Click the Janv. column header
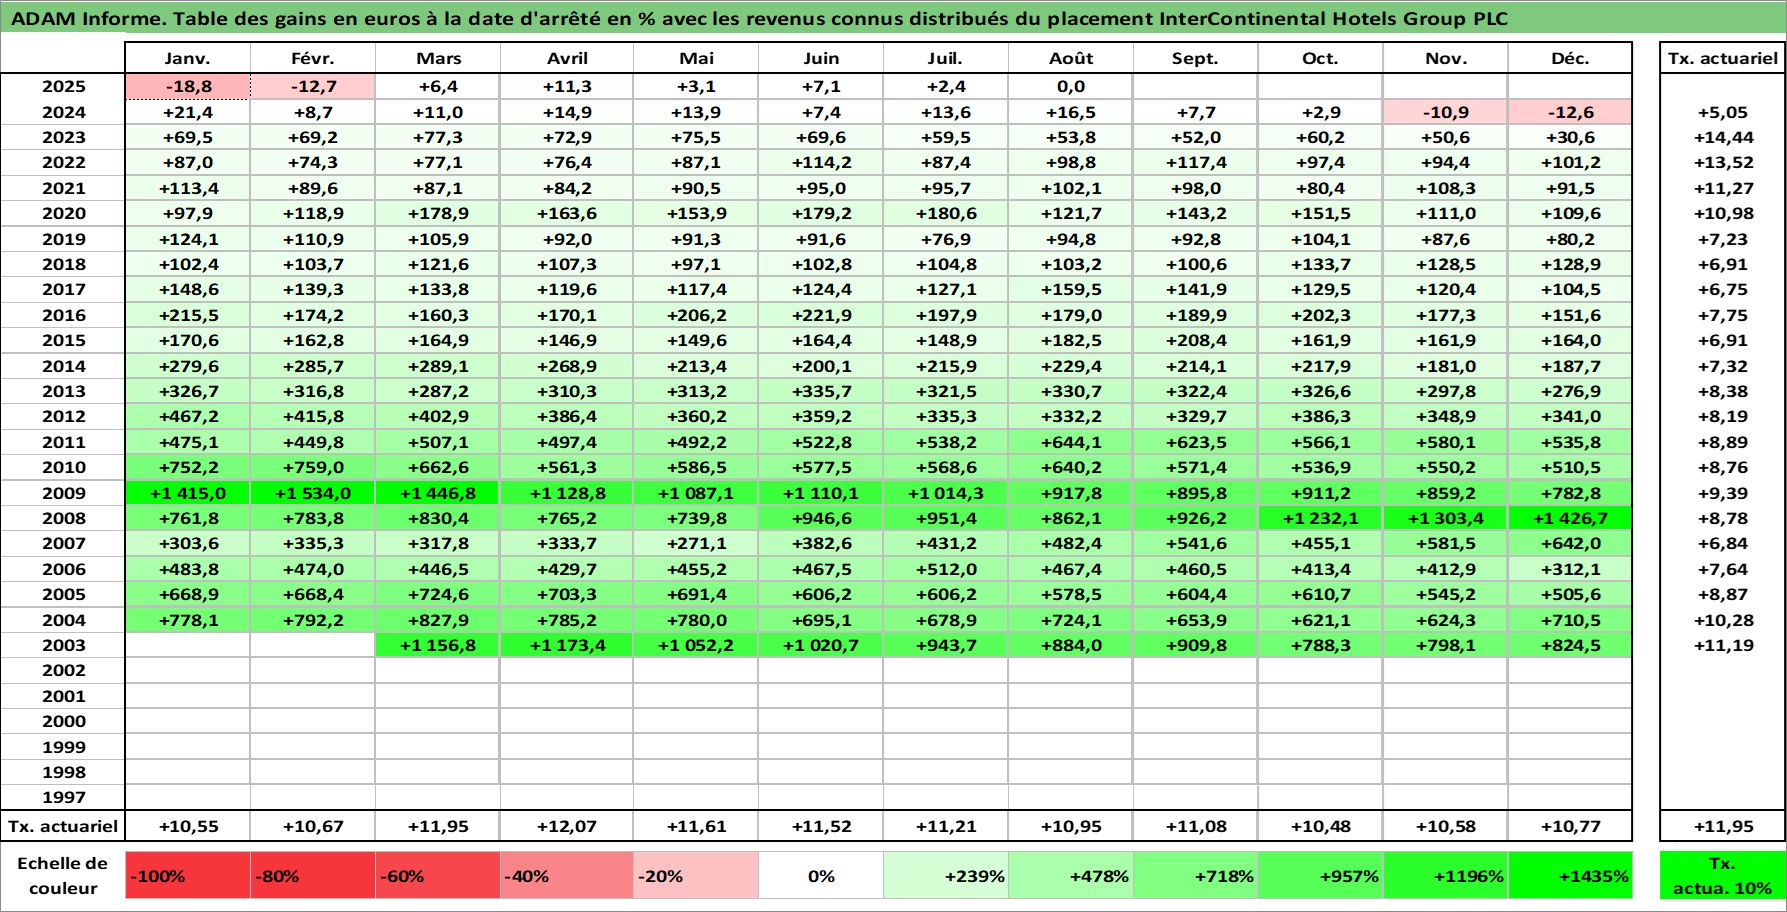Image resolution: width=1787 pixels, height=912 pixels. pos(187,58)
